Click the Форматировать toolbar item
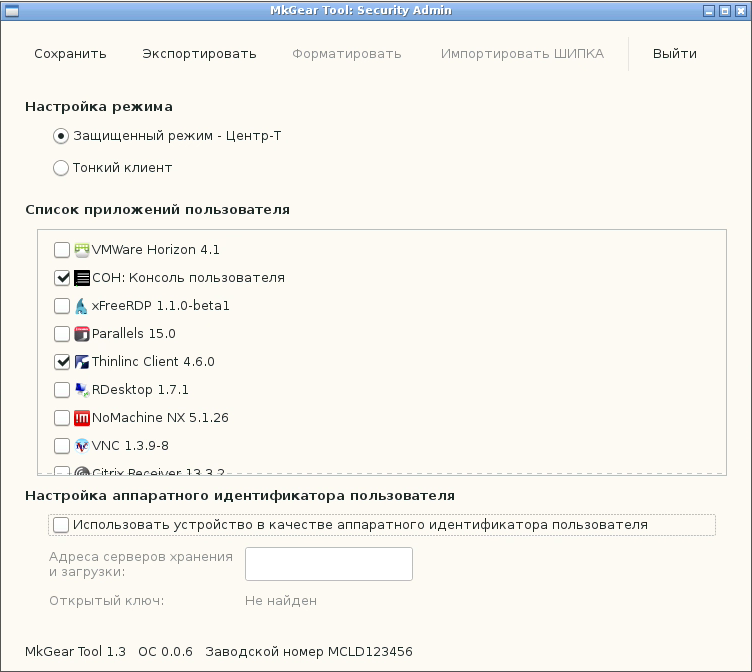The height and width of the screenshot is (672, 752). coord(347,54)
